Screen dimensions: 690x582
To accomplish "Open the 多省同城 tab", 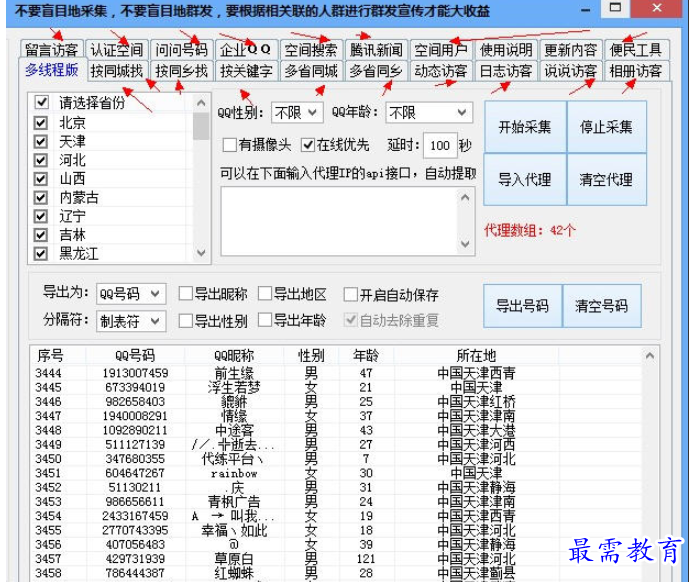I will [311, 71].
